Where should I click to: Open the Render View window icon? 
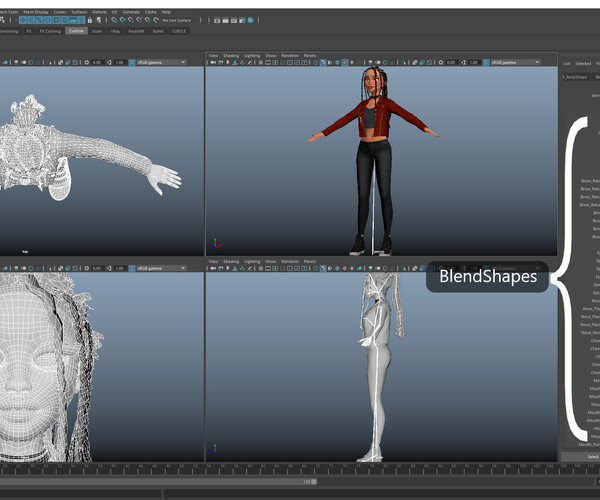click(217, 20)
